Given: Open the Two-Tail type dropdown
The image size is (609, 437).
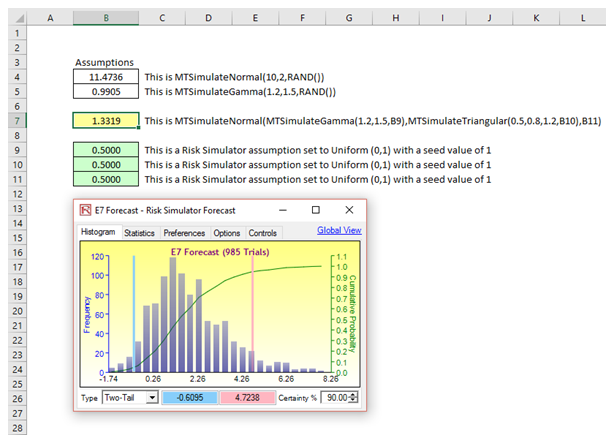Looking at the screenshot, I should pos(152,397).
